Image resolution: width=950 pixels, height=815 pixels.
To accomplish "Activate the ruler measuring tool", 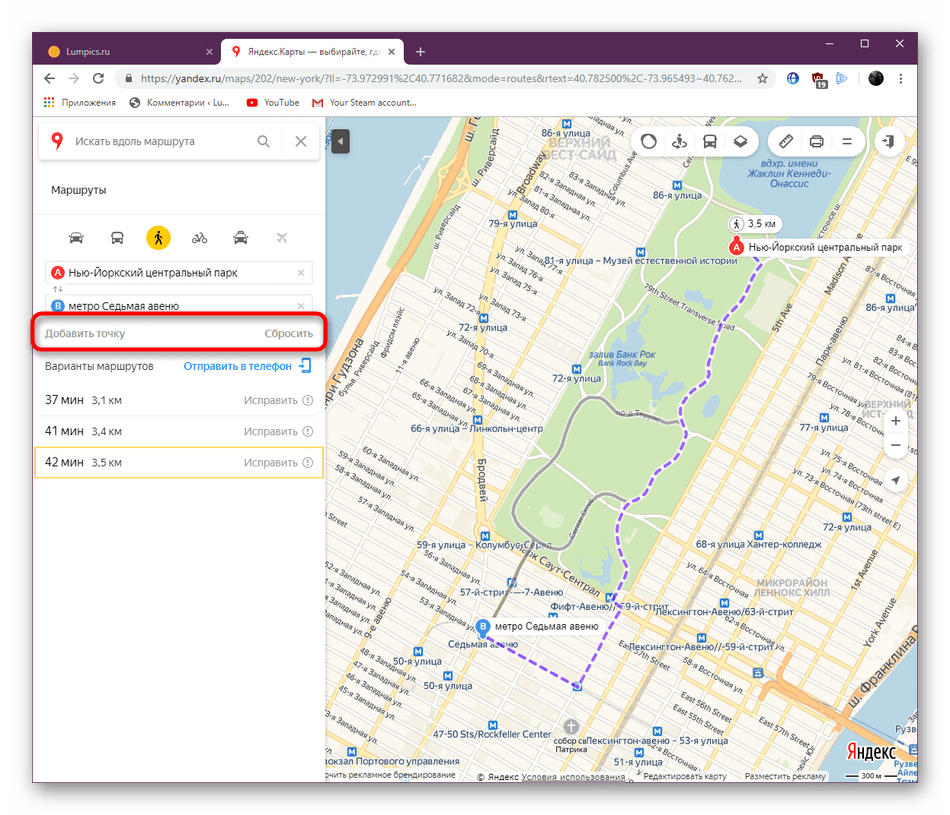I will pyautogui.click(x=785, y=141).
